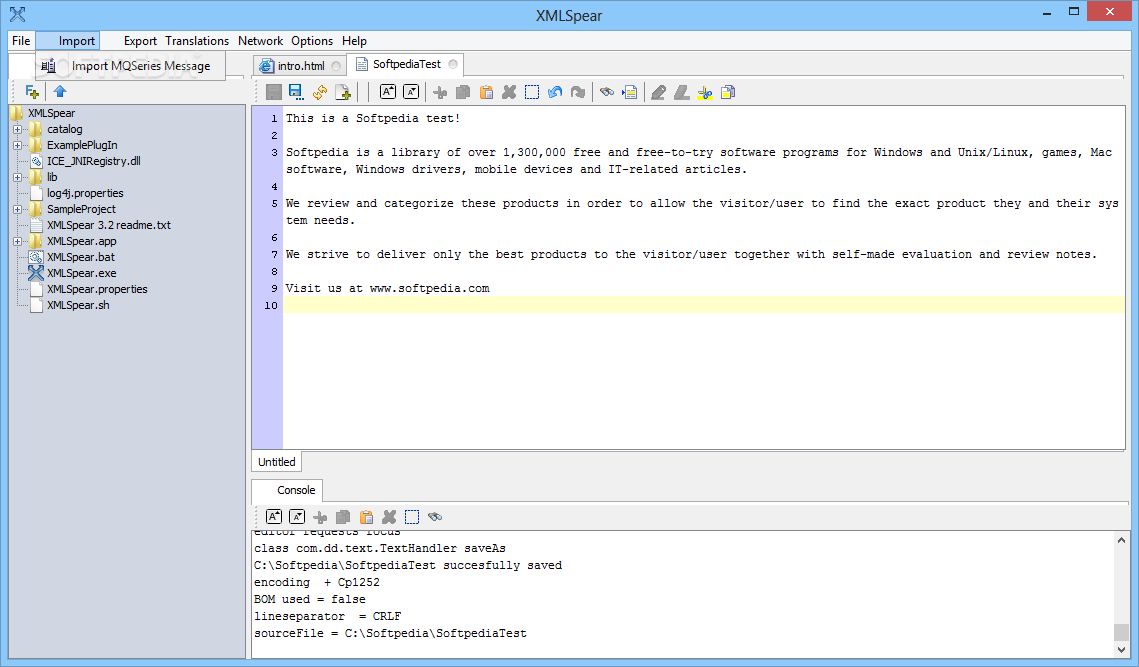Click the Copy icon in editor toolbar
The height and width of the screenshot is (667, 1139).
(463, 92)
